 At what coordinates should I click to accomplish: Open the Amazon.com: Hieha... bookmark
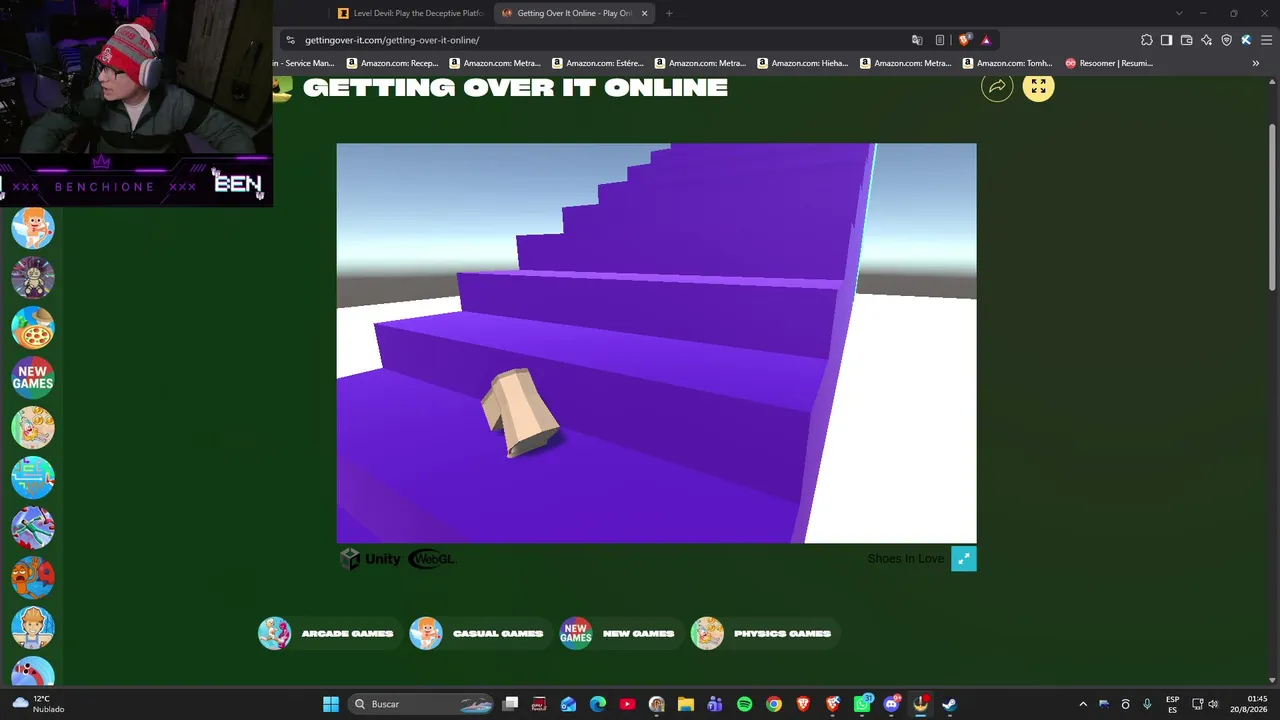click(803, 63)
